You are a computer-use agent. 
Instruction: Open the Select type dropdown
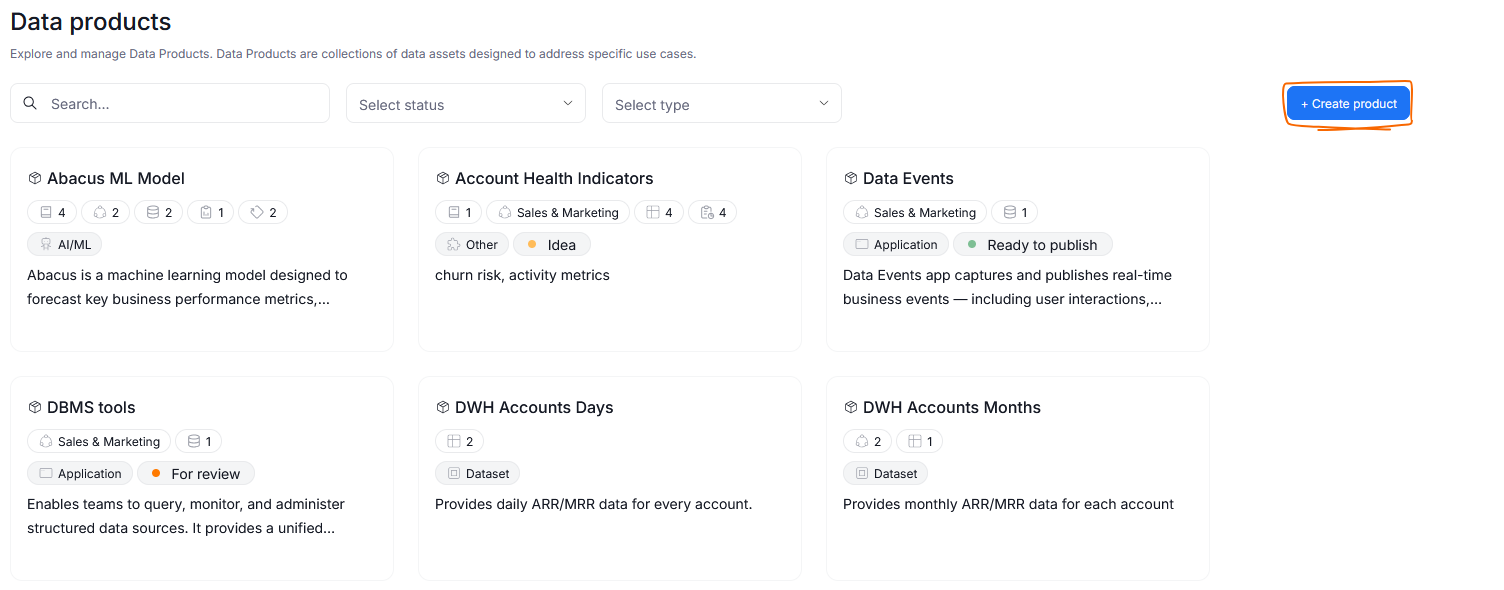(722, 103)
